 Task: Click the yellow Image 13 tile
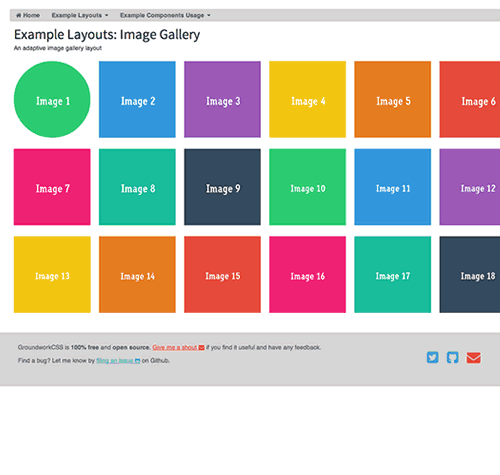[52, 275]
